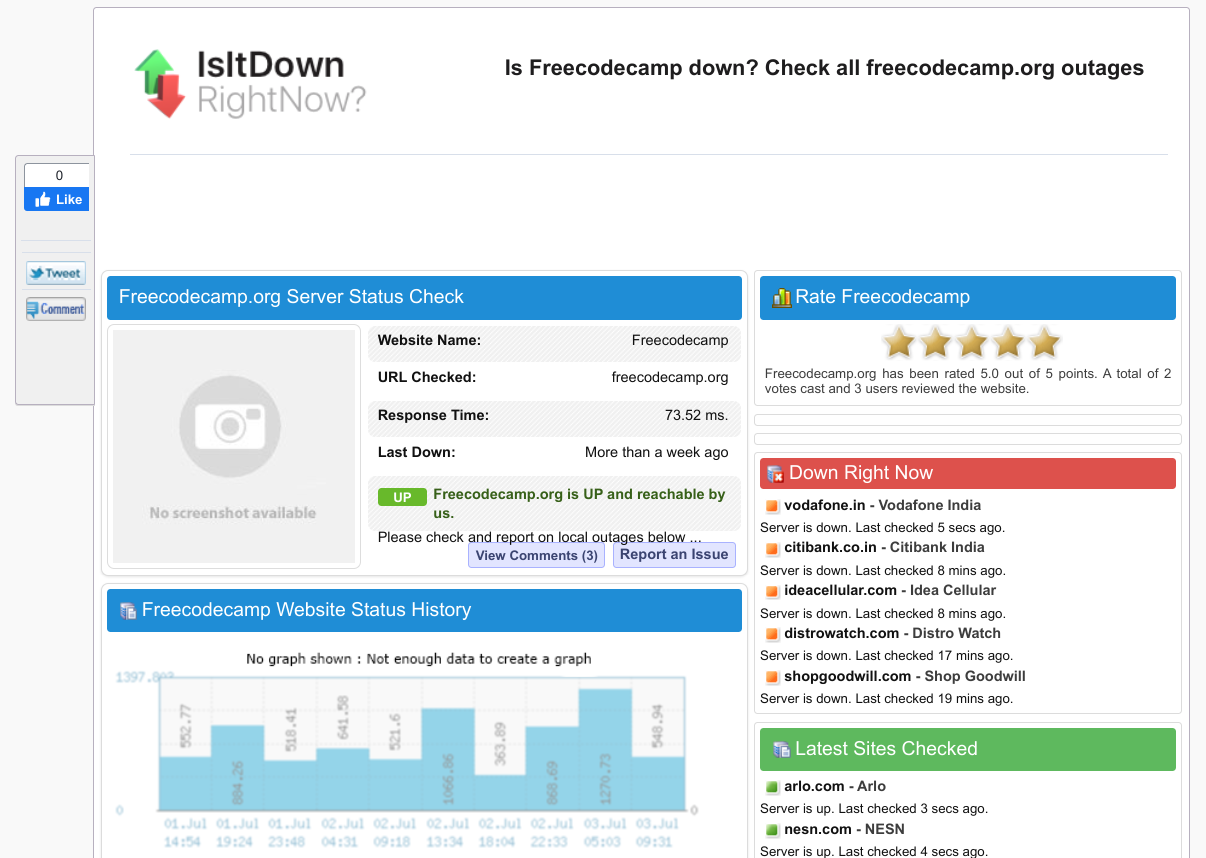Image resolution: width=1206 pixels, height=858 pixels.
Task: Click Report an Issue button
Action: (x=674, y=554)
